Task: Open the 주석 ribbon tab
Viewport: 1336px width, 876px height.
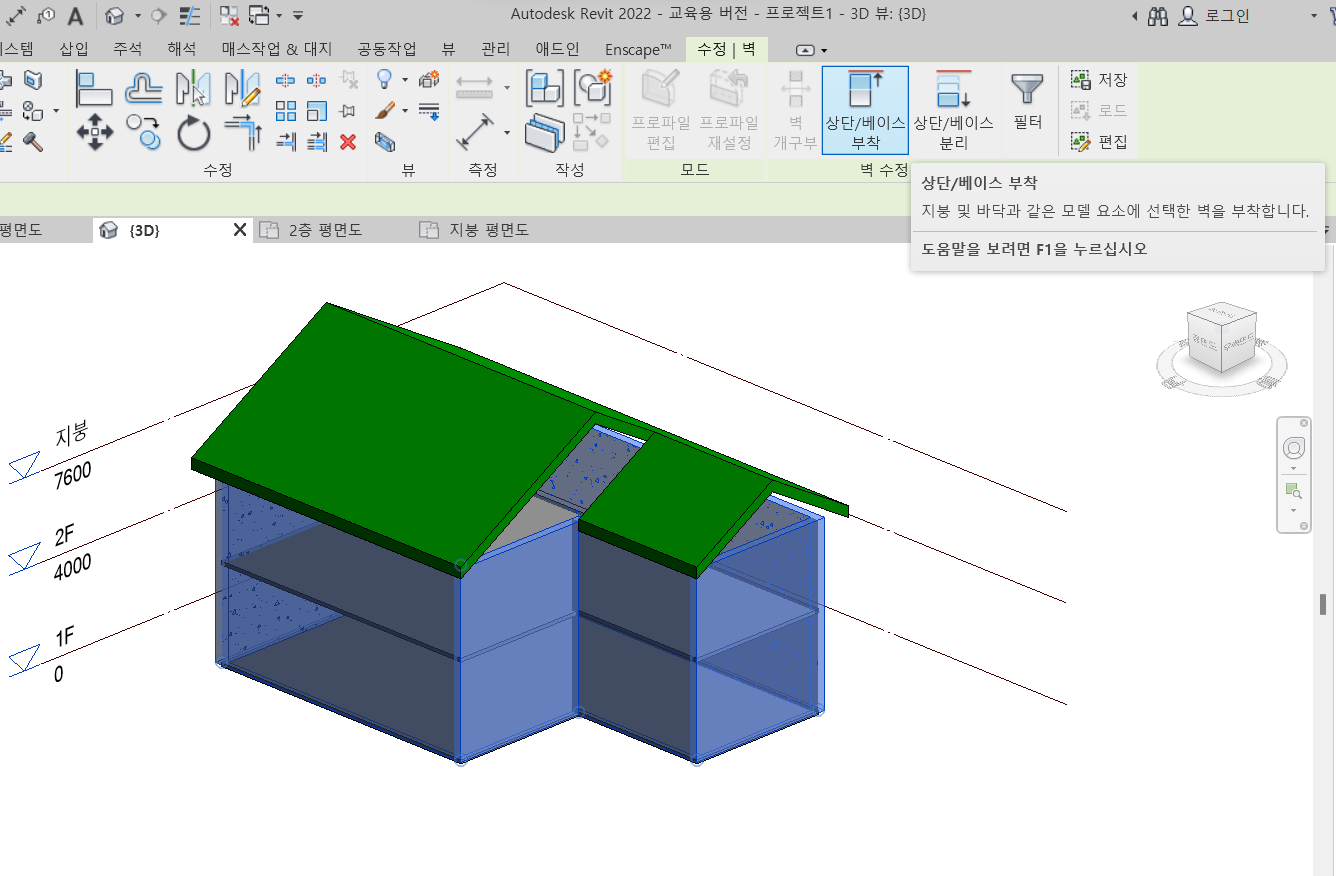Action: 127,49
